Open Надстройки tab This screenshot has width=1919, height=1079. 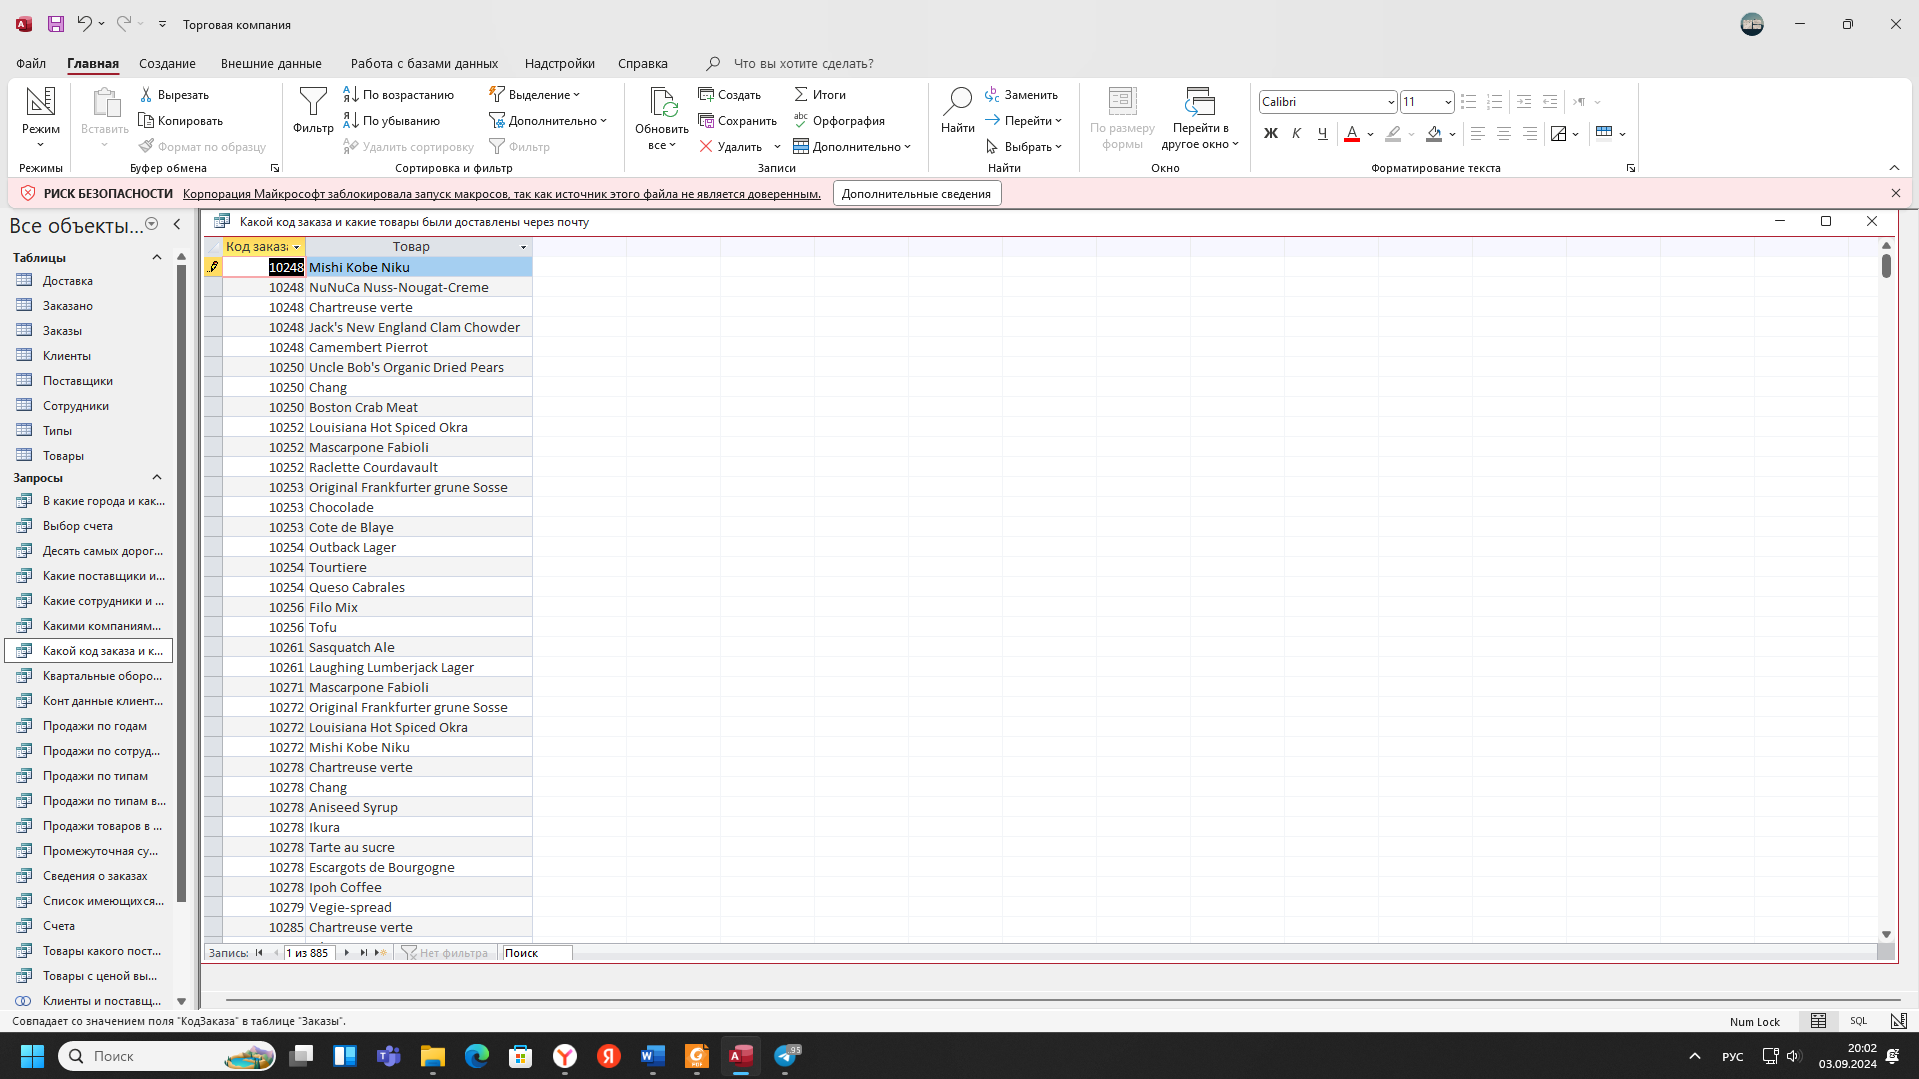point(559,63)
